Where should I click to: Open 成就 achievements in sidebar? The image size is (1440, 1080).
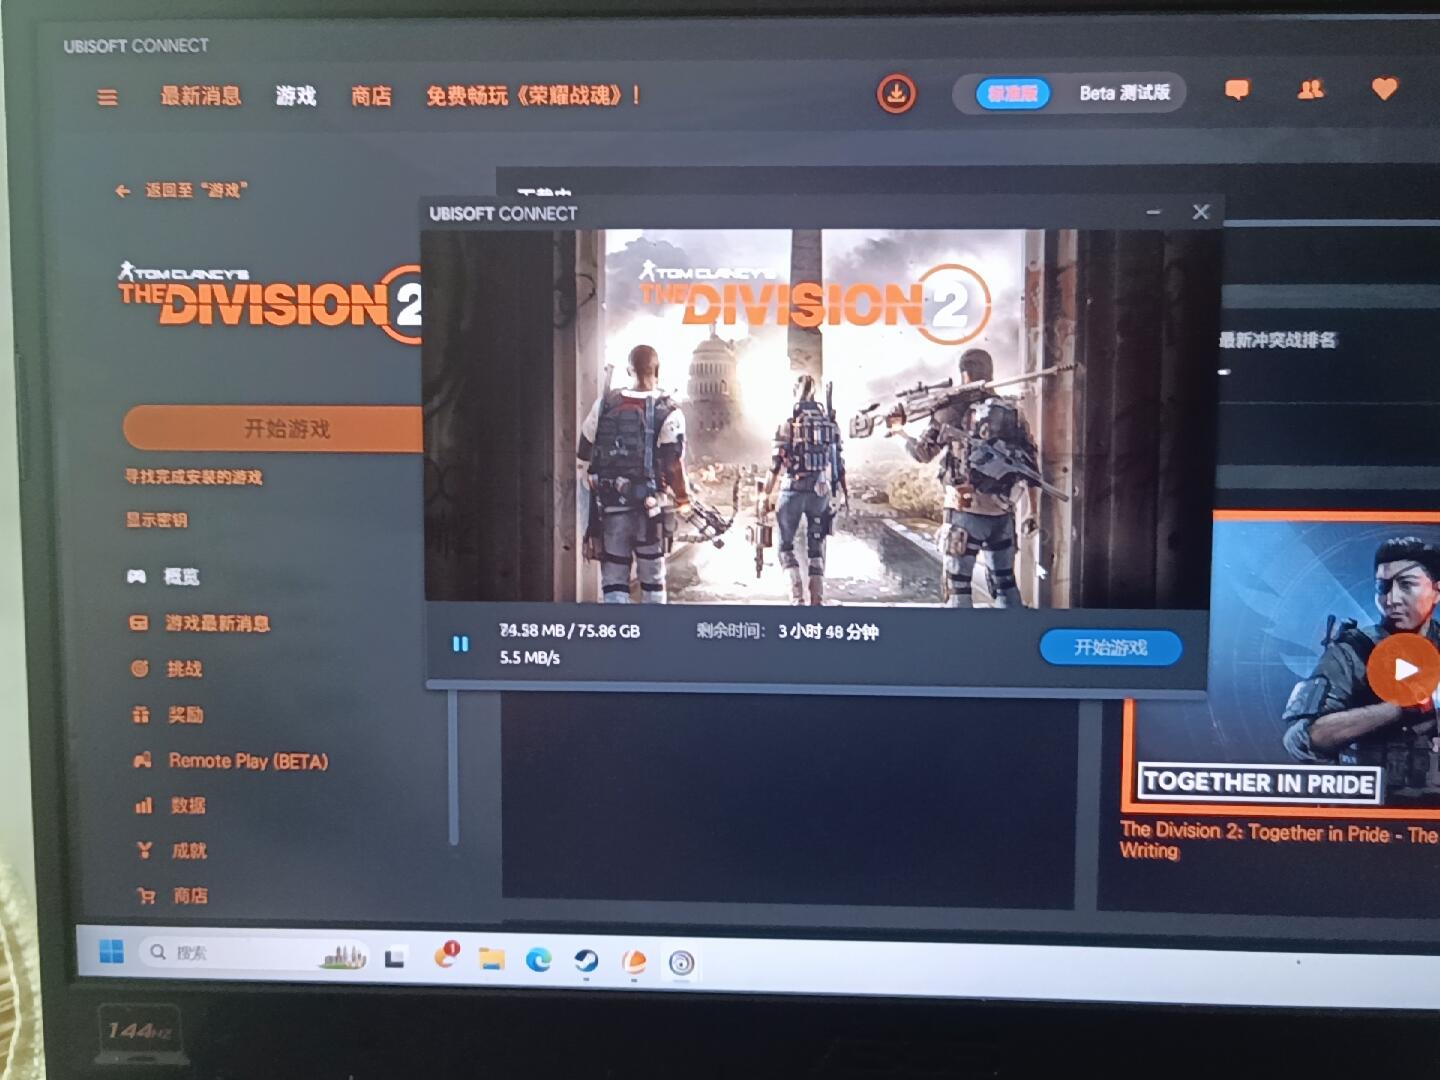188,851
